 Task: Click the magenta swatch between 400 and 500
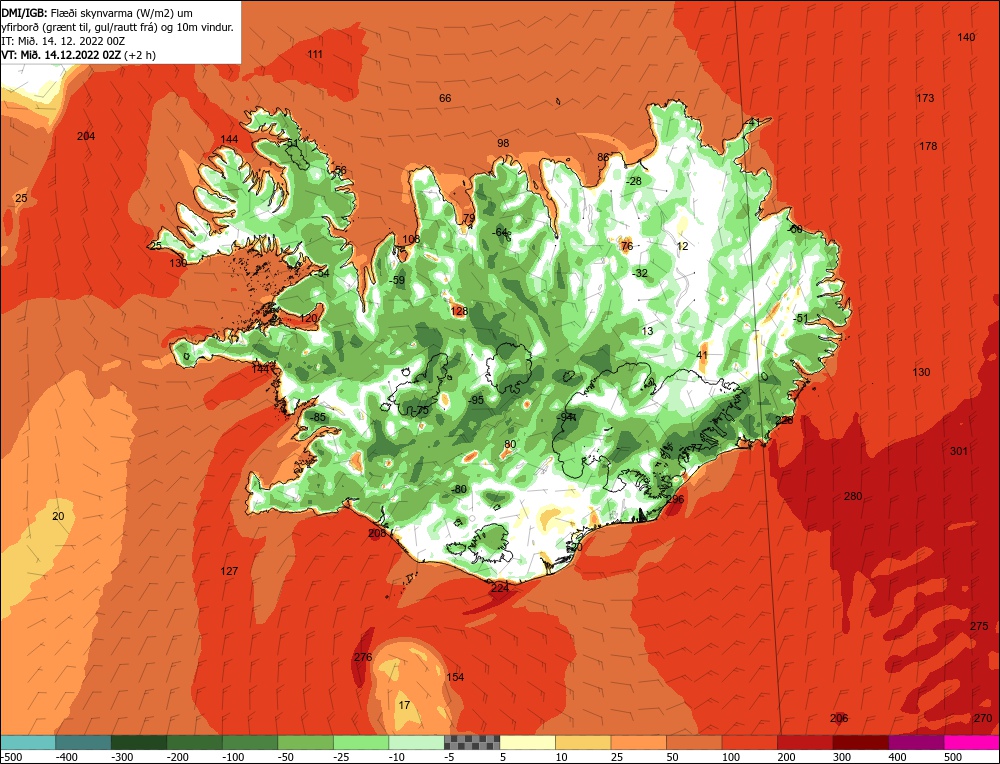click(971, 742)
